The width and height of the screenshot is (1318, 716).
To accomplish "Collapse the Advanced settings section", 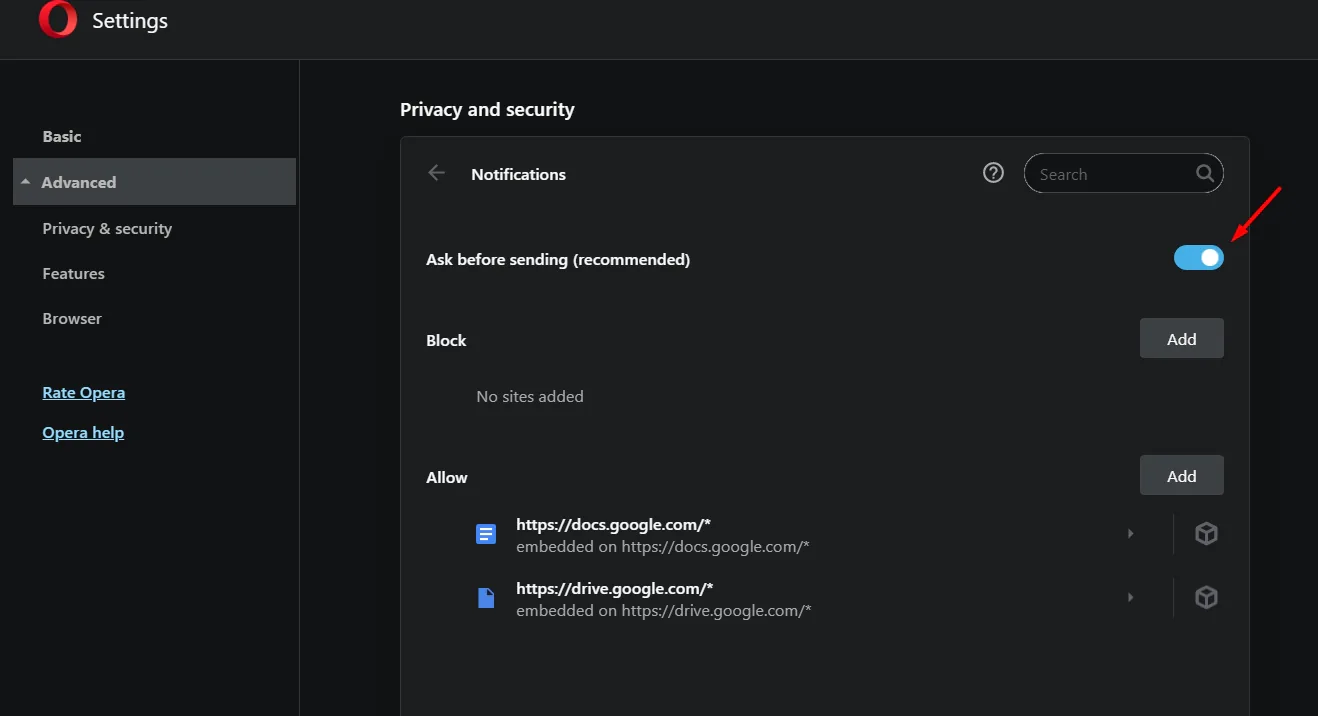I will pyautogui.click(x=154, y=182).
